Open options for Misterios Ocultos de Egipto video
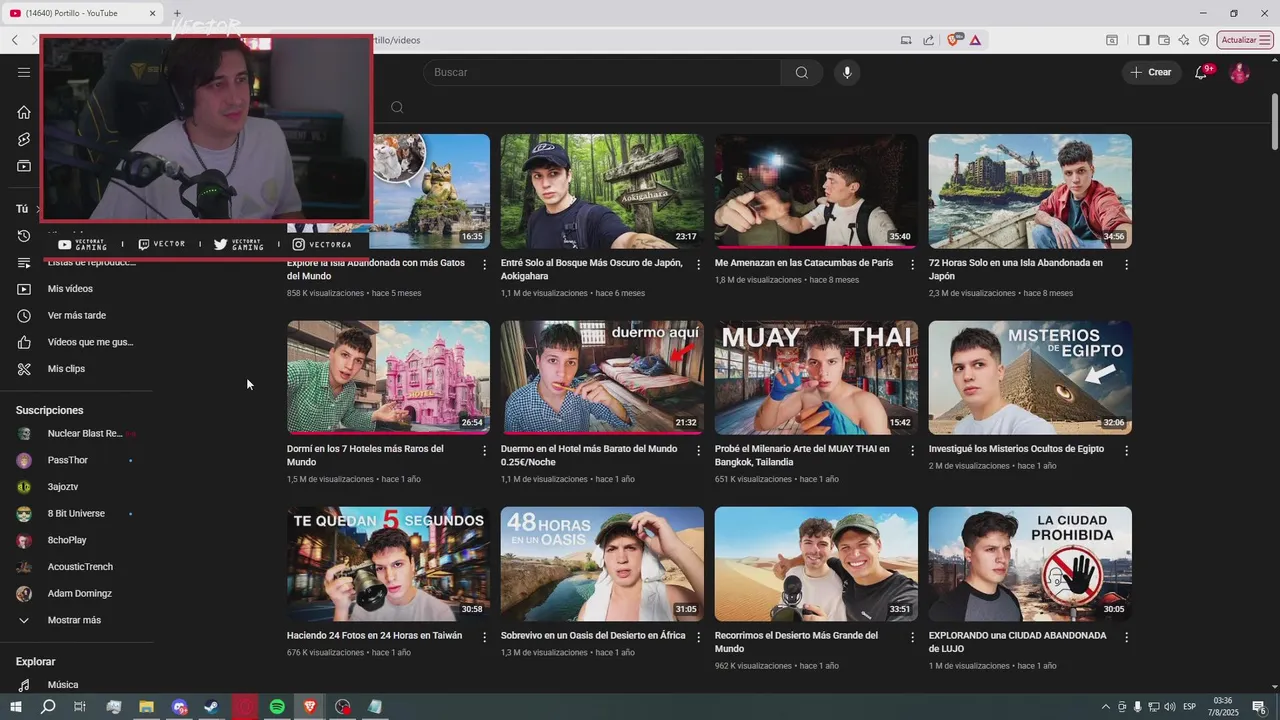 pyautogui.click(x=1126, y=451)
